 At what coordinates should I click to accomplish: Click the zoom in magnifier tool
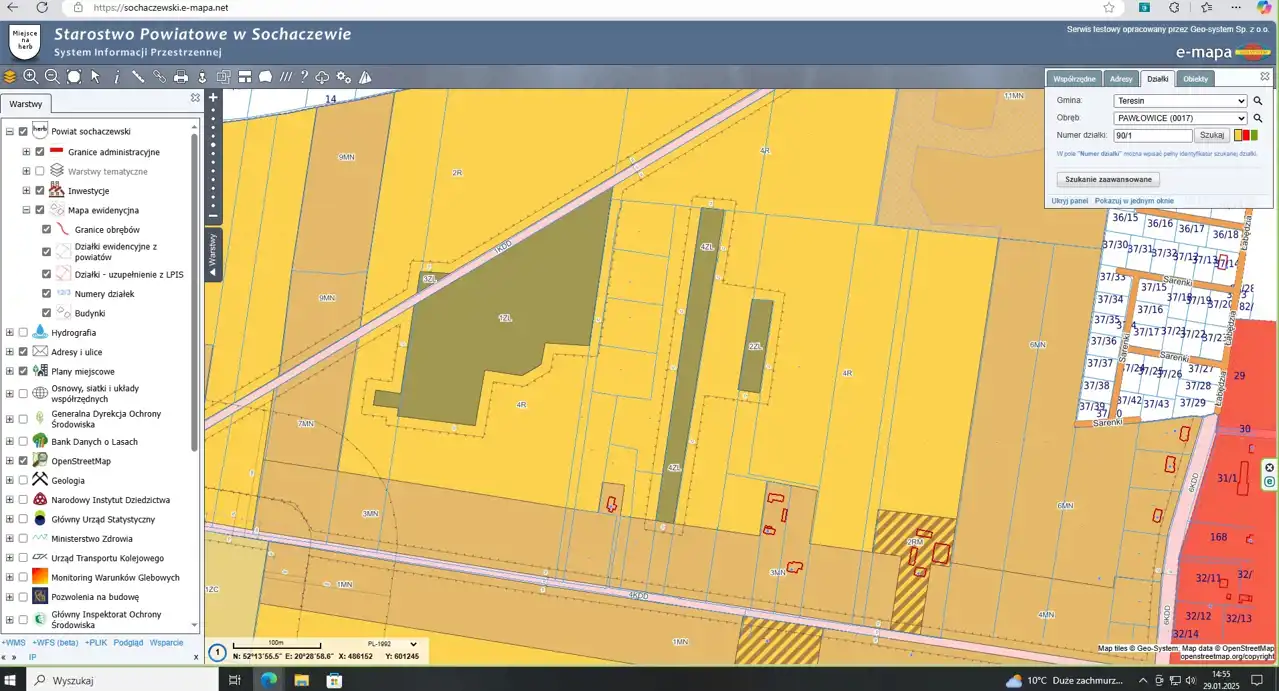pos(31,77)
